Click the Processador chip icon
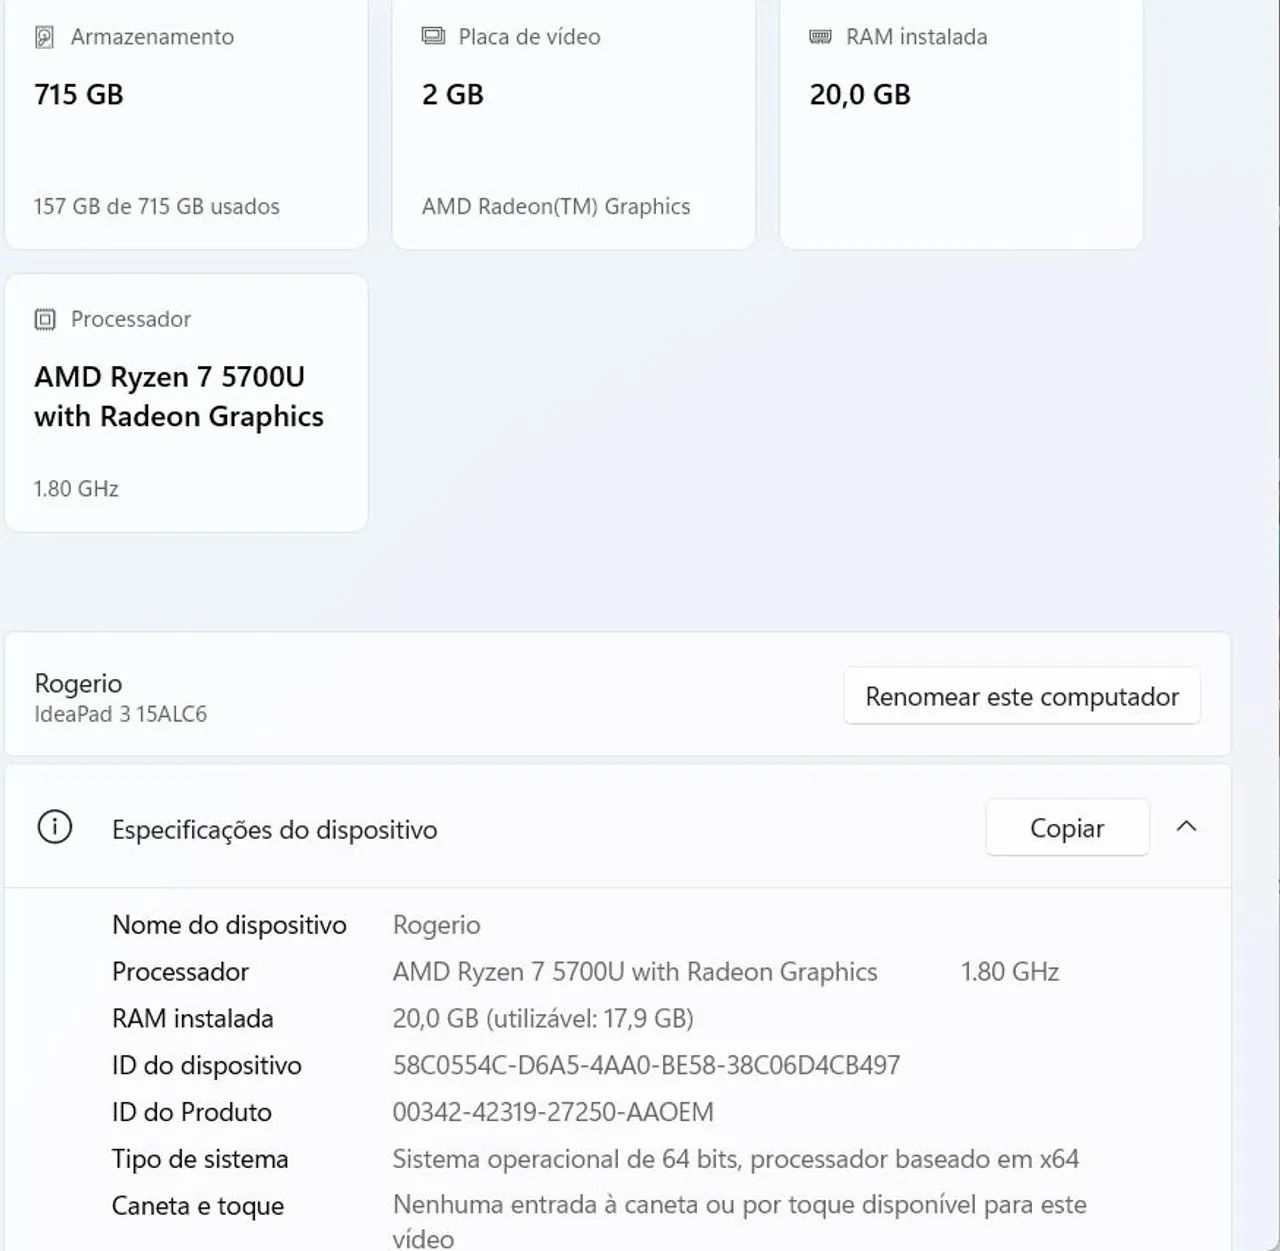The width and height of the screenshot is (1280, 1251). coord(44,318)
